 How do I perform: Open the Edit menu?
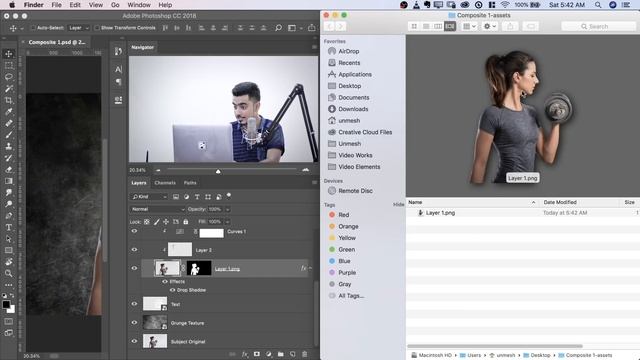point(75,5)
